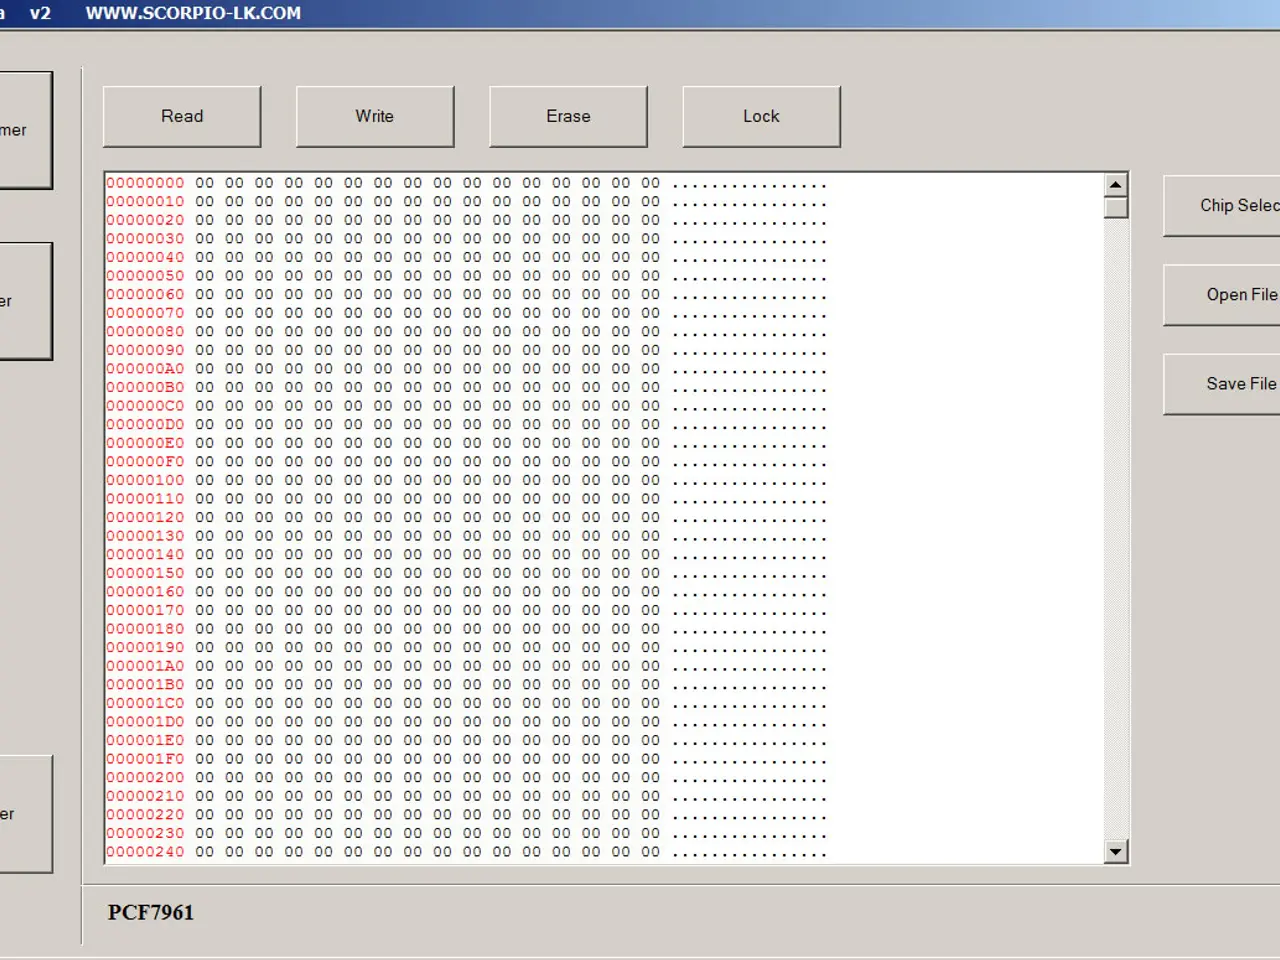
Task: Click the hex view scrollbar thumb
Action: [x=1116, y=208]
